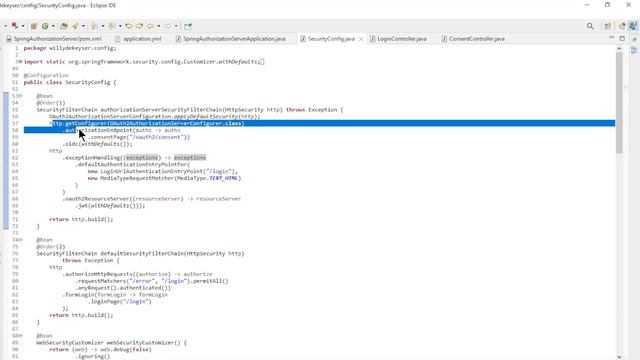The width and height of the screenshot is (640, 360).
Task: Click the Previous Annotation toolbar icon
Action: tap(111, 26)
